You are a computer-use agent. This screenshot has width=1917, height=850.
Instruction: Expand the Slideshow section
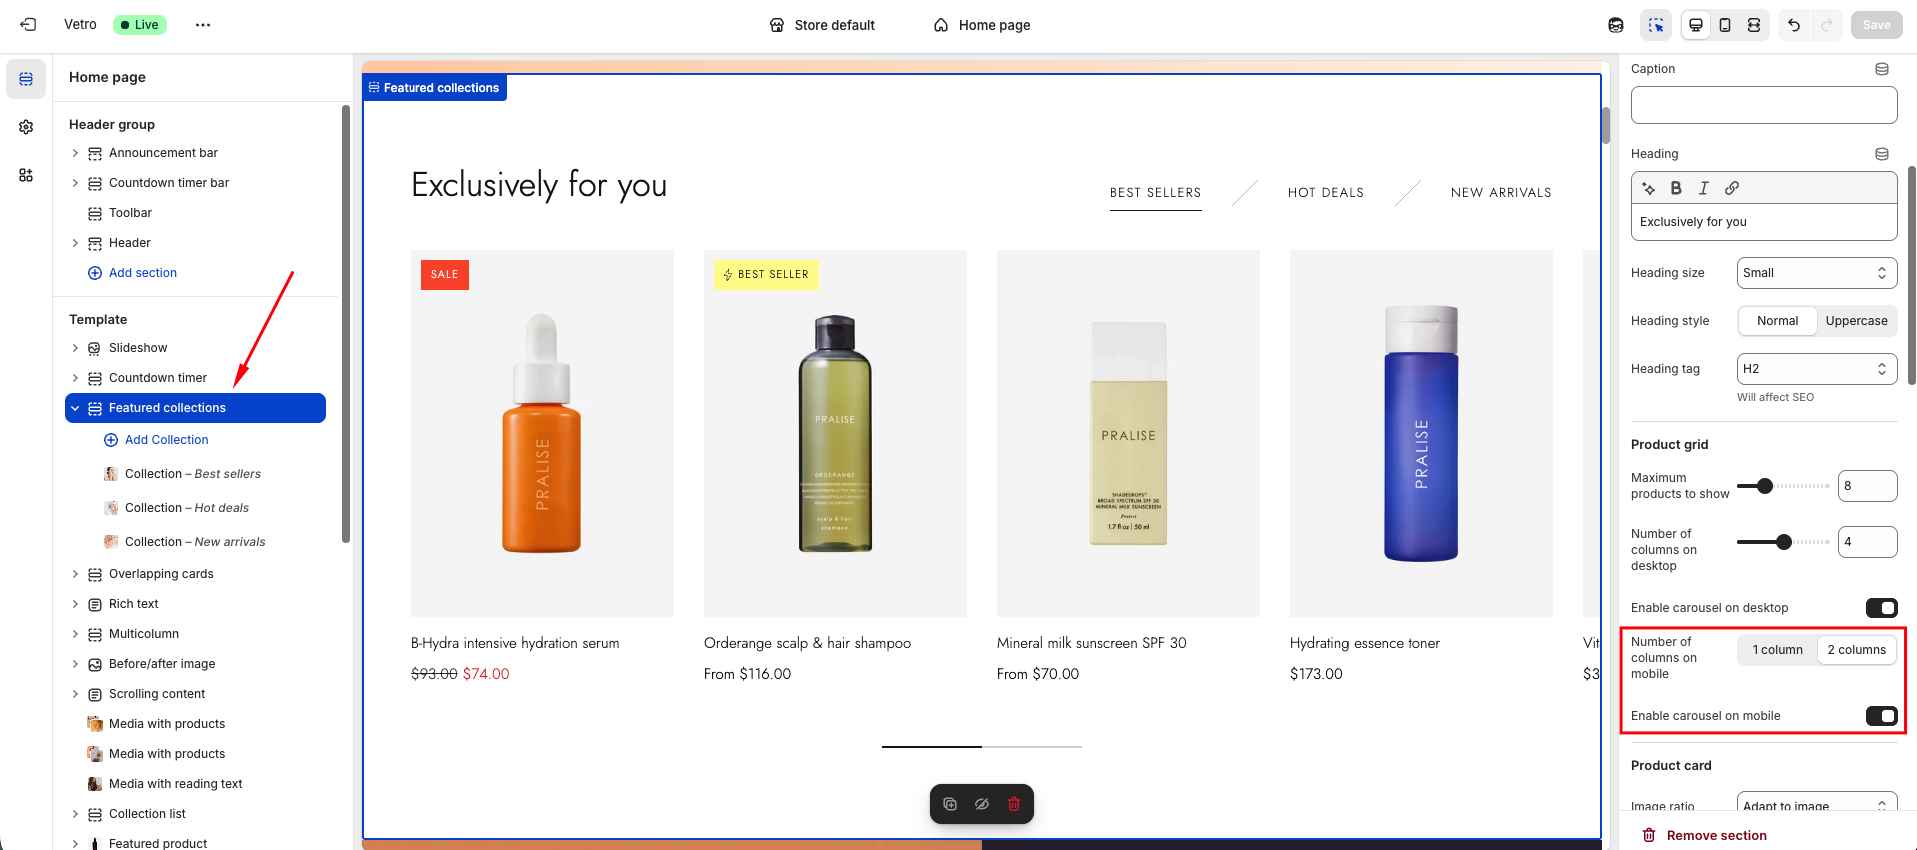pos(75,348)
